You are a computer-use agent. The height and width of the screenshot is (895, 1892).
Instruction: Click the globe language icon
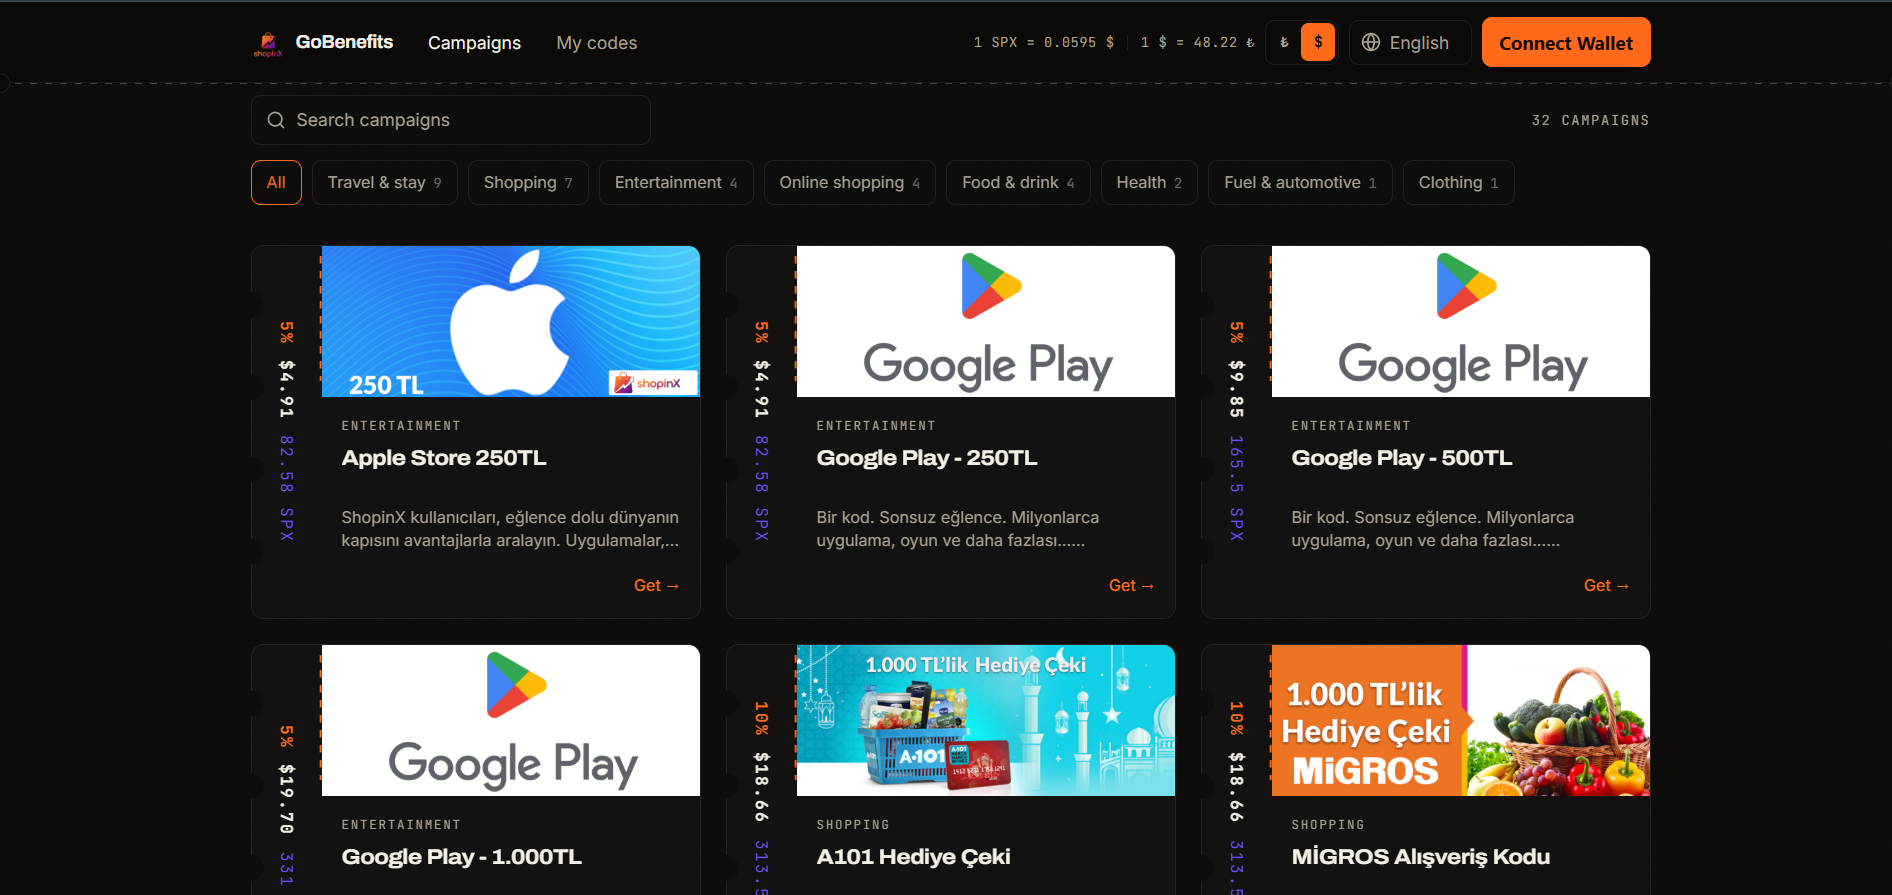pyautogui.click(x=1371, y=43)
